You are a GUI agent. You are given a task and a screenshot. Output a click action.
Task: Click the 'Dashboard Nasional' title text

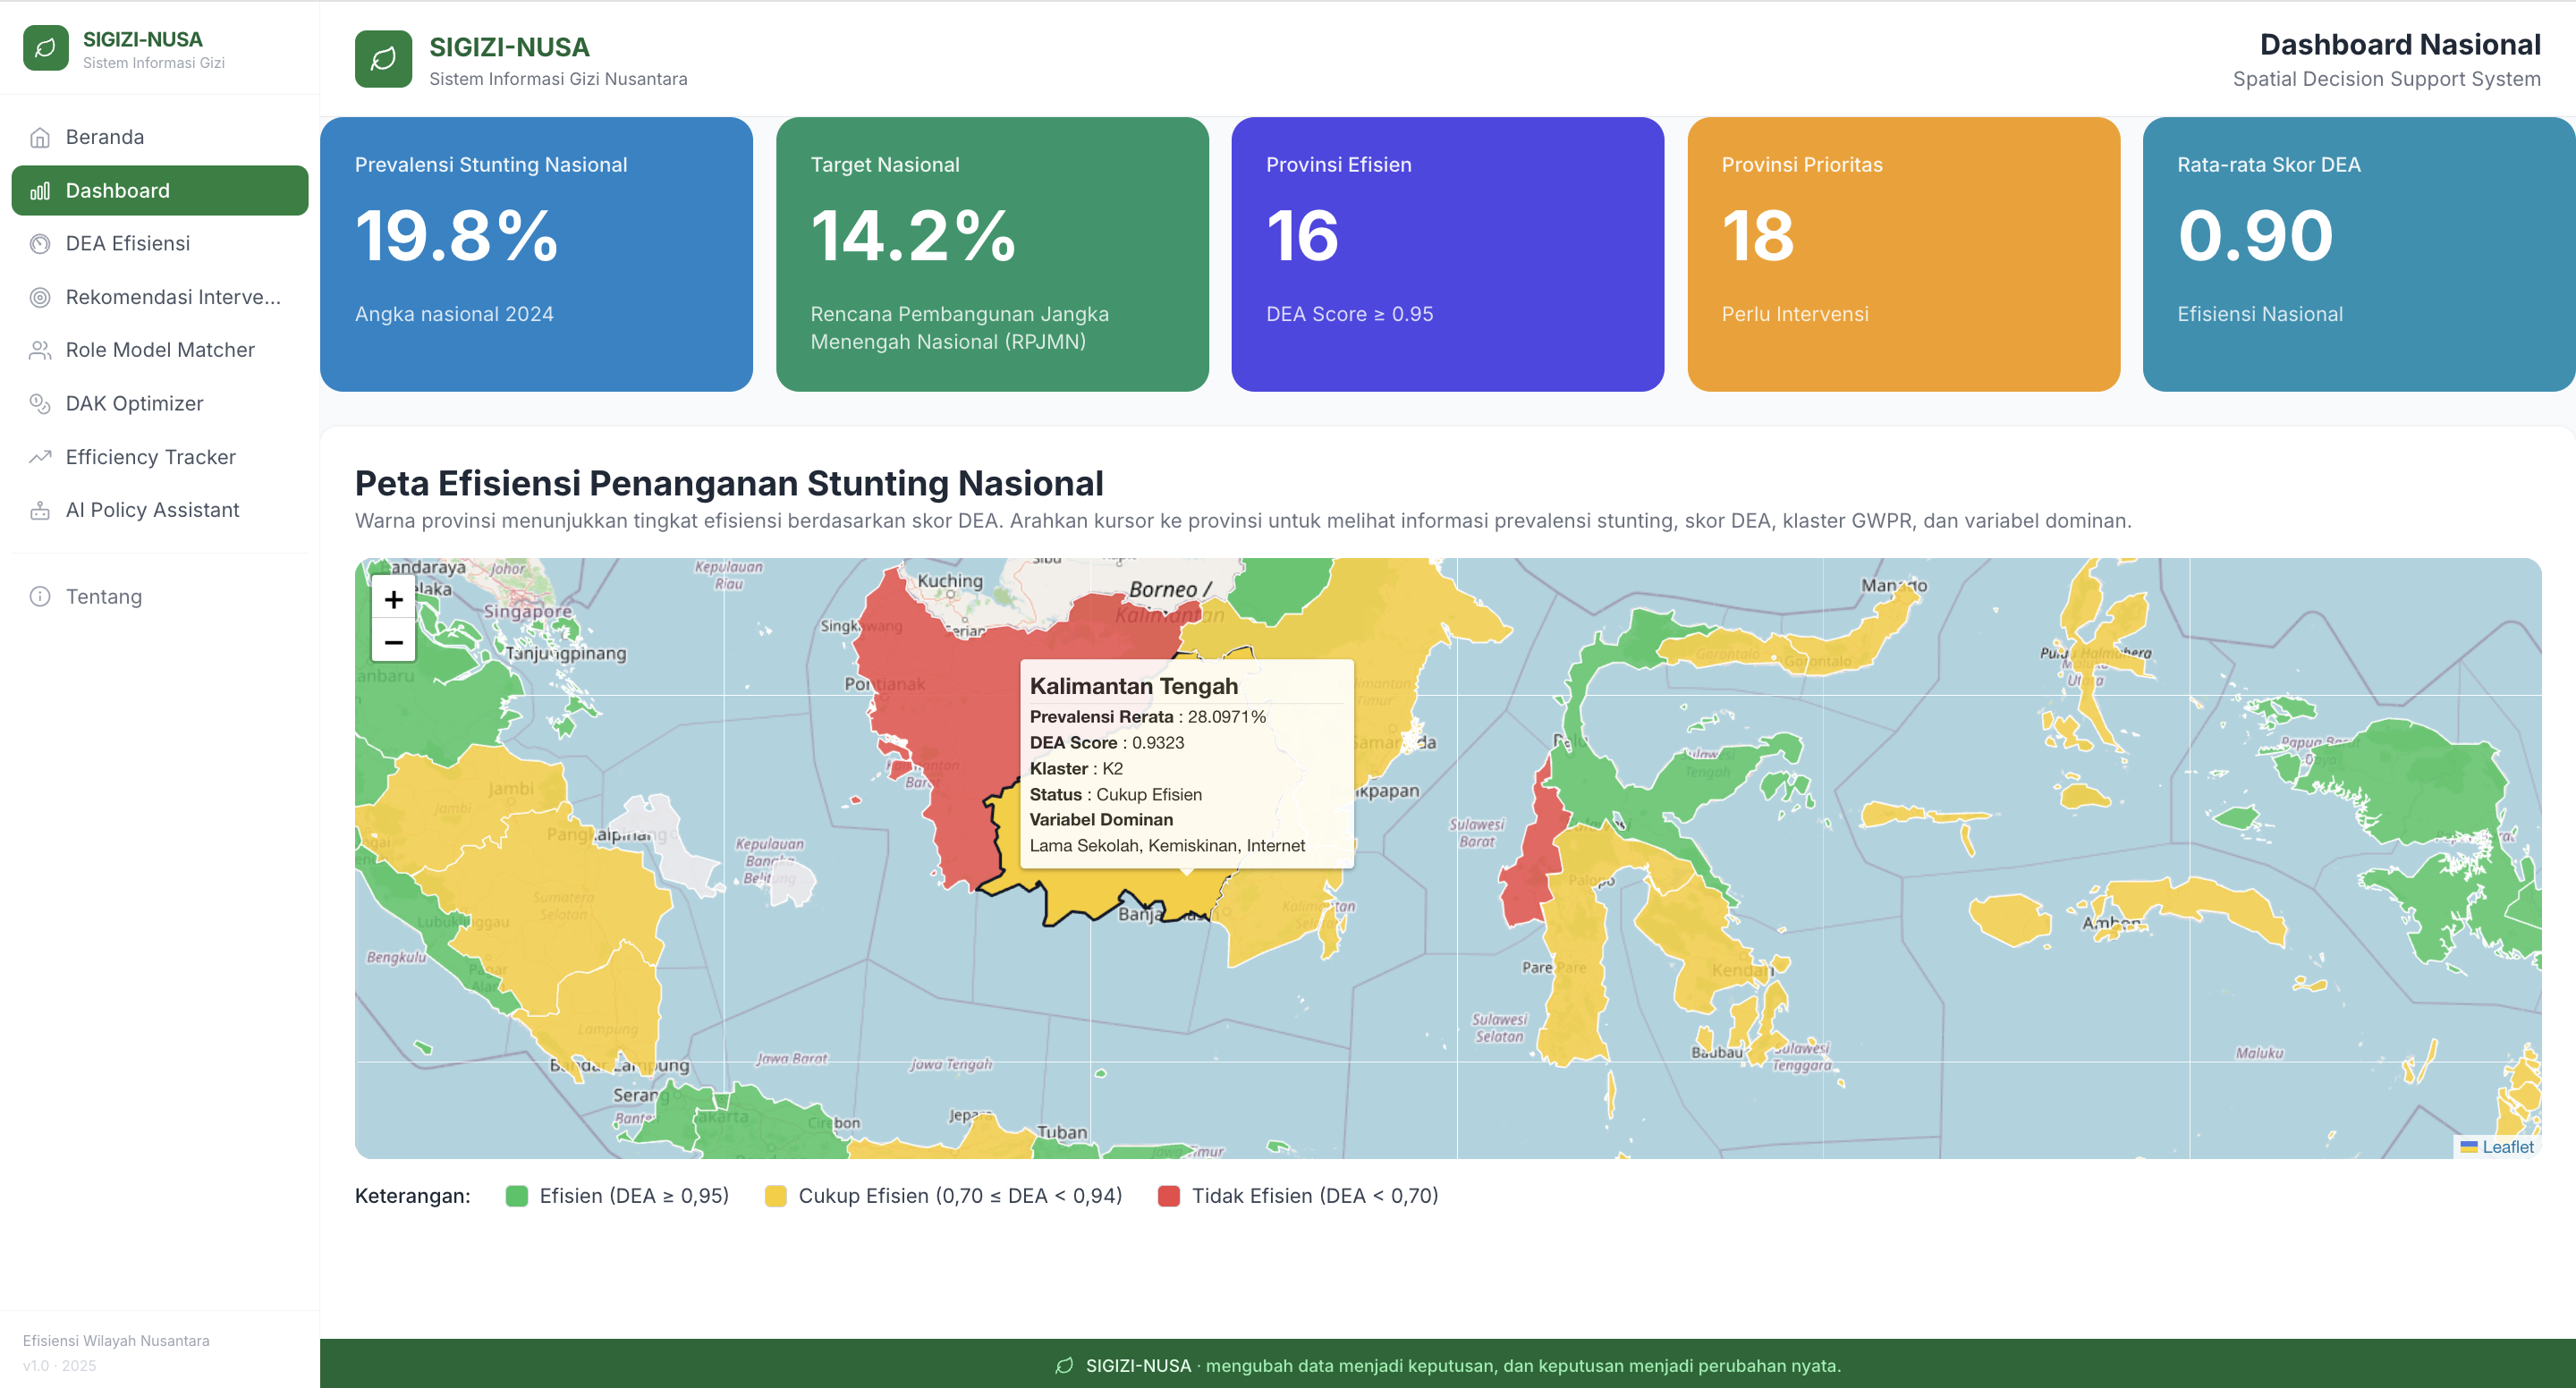click(2400, 45)
